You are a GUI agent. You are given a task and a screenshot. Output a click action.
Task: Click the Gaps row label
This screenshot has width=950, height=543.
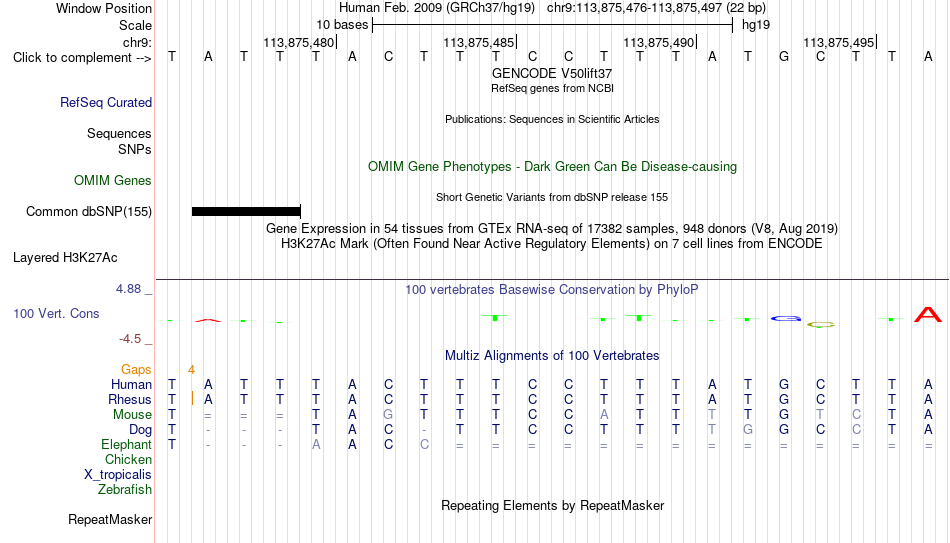pyautogui.click(x=136, y=370)
